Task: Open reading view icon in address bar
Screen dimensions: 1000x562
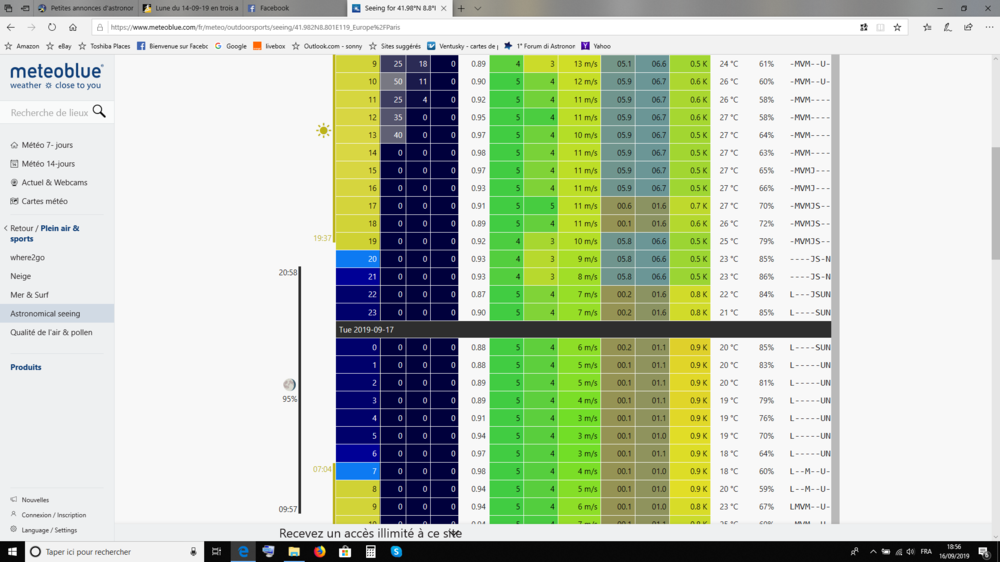Action: [880, 27]
